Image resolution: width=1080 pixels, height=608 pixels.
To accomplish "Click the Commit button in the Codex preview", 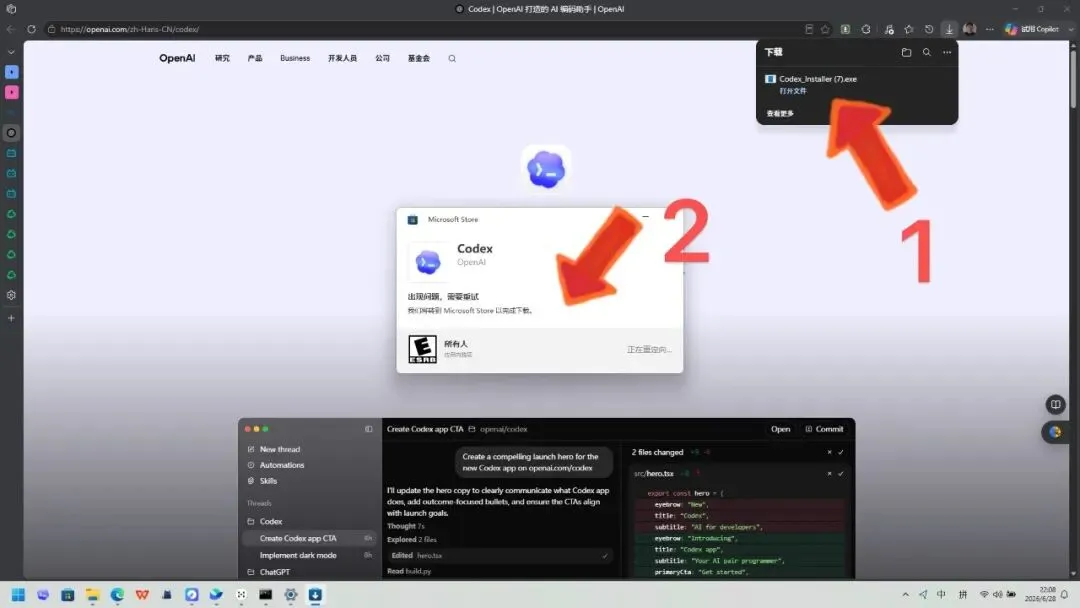I will (824, 429).
